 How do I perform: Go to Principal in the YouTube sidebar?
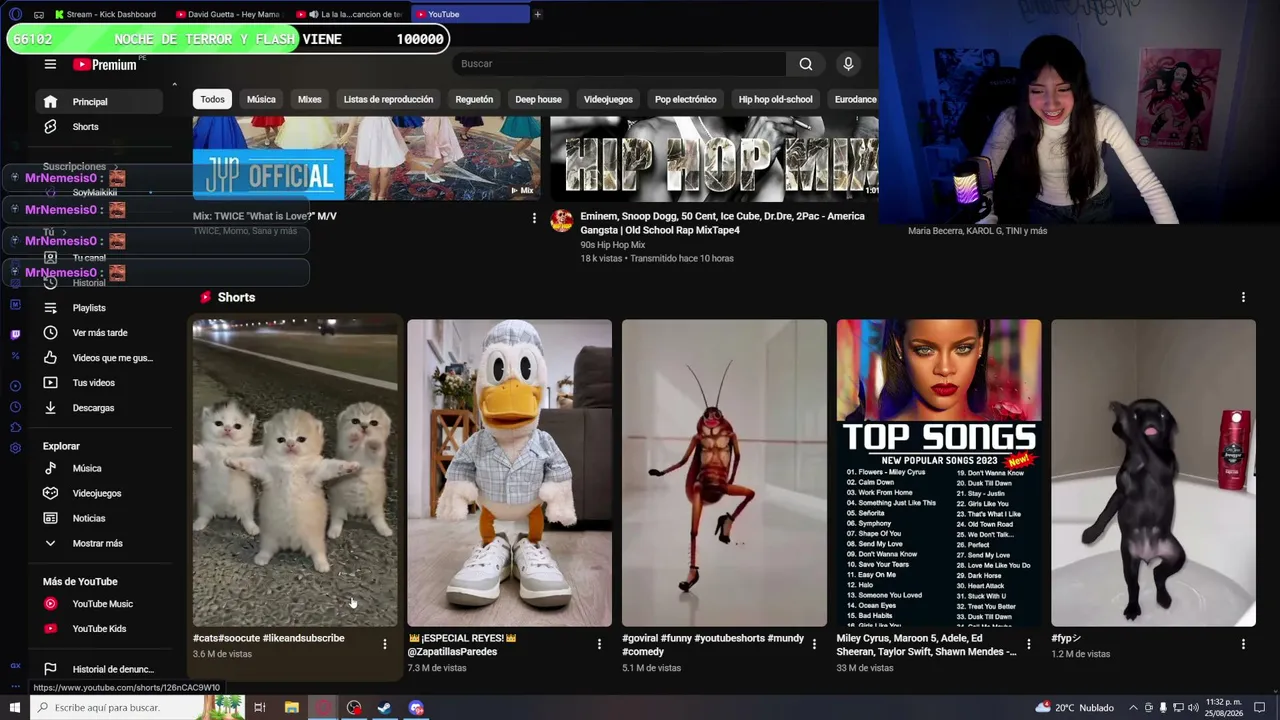coord(99,102)
